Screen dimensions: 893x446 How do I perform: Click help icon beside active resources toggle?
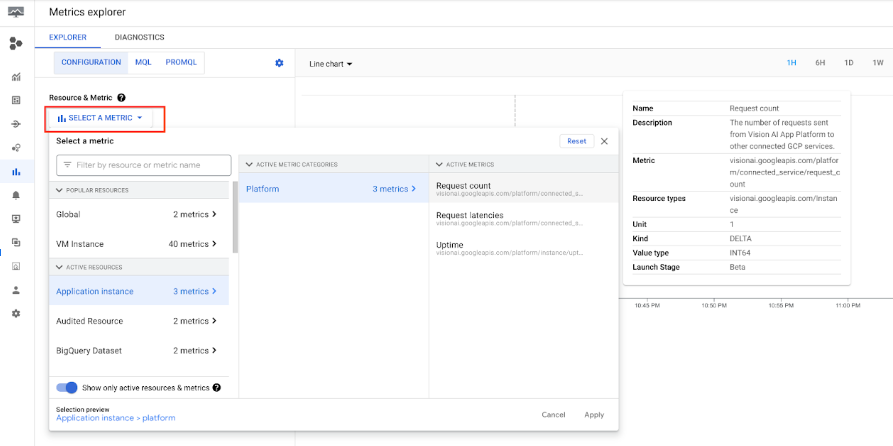pyautogui.click(x=217, y=387)
